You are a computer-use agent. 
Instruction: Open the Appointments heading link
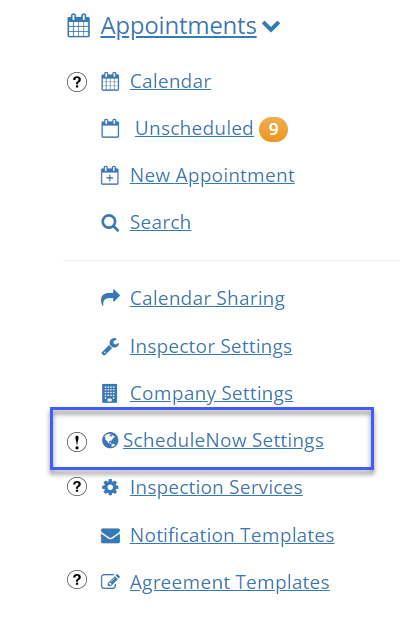pyautogui.click(x=179, y=26)
